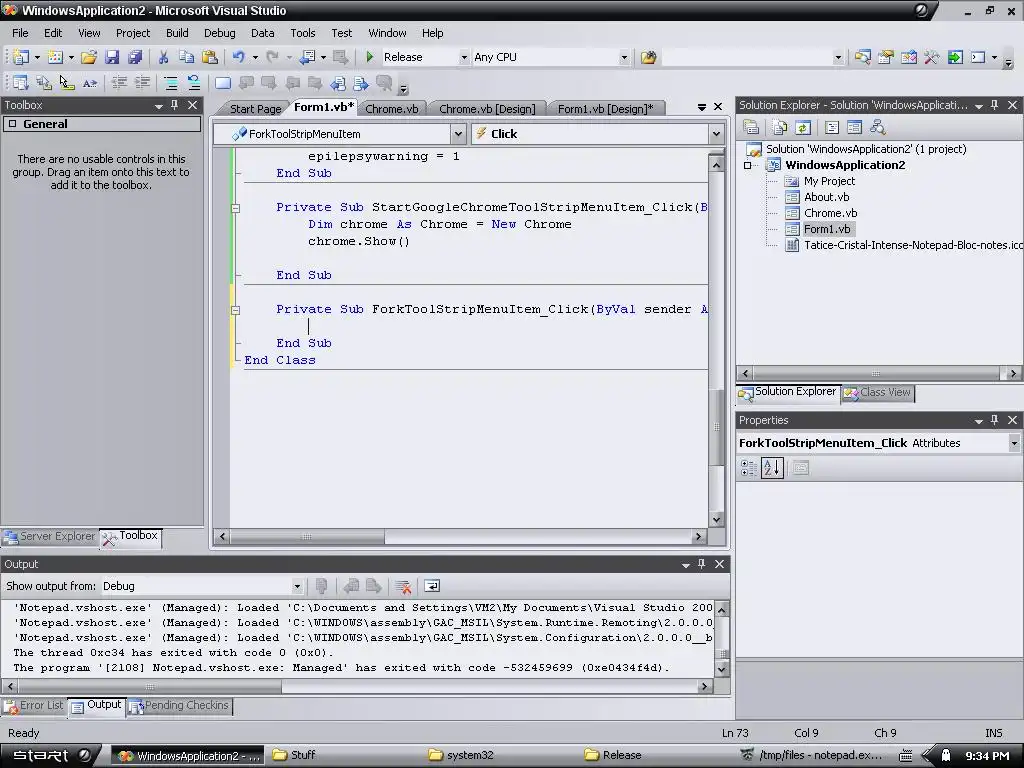Switch to the Class View tab
The width and height of the screenshot is (1024, 768).
coord(878,392)
